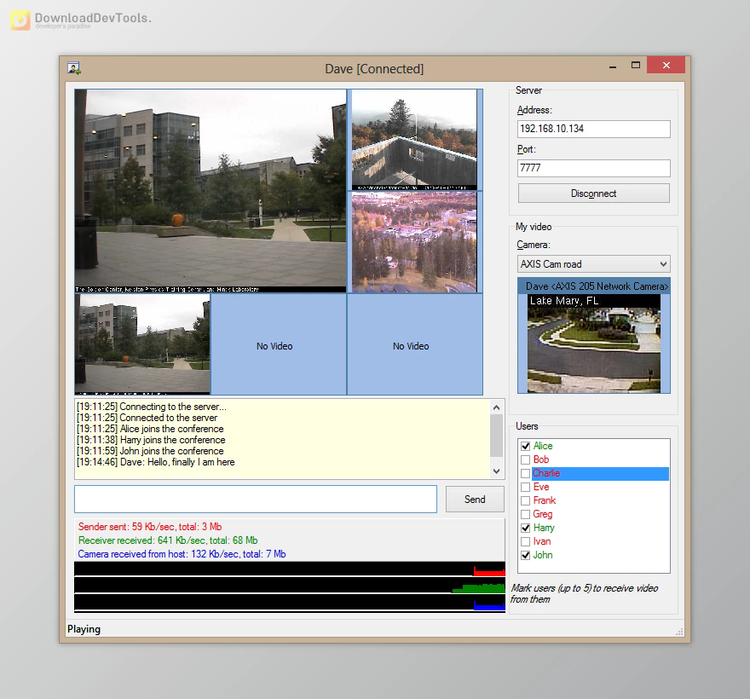Toggle the Alice user checkbox
The height and width of the screenshot is (699, 750).
tap(526, 446)
